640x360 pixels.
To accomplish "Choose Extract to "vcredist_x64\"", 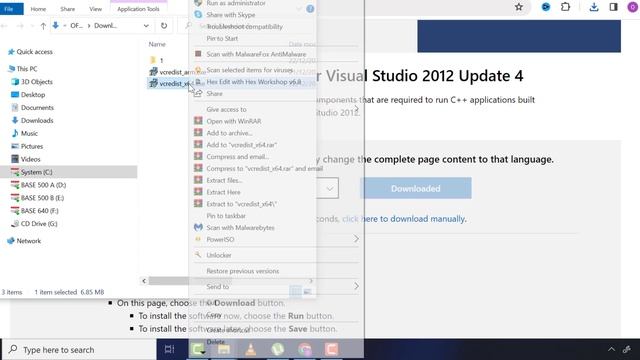I will [x=242, y=204].
